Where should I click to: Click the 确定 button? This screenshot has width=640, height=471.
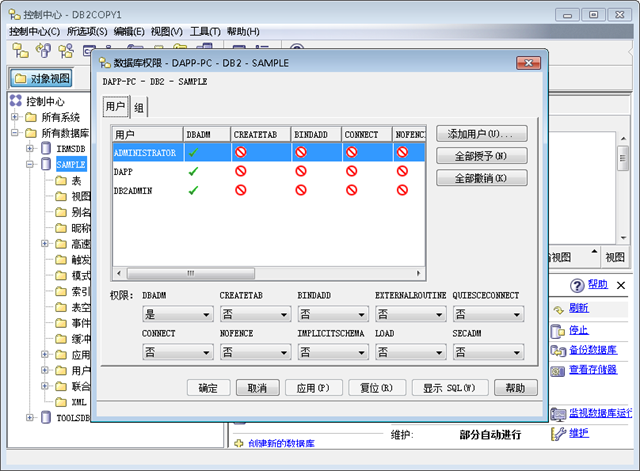tap(209, 388)
